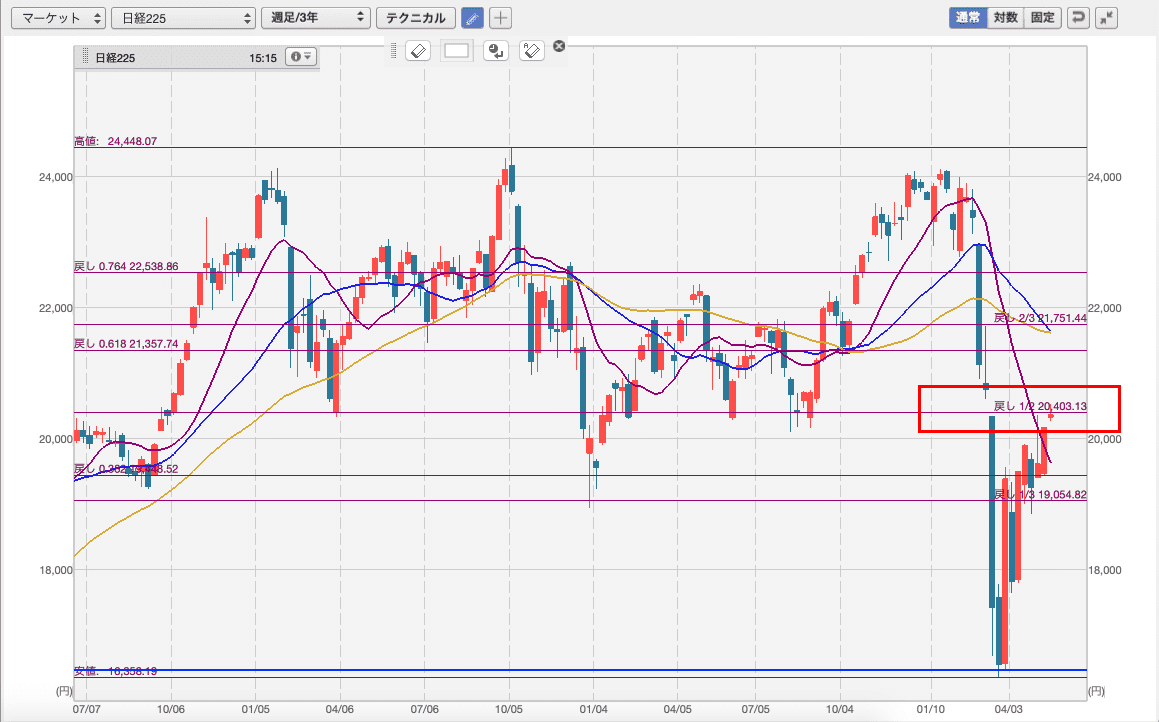
Task: Click the collapse-arrows shrink icon
Action: tap(1107, 18)
